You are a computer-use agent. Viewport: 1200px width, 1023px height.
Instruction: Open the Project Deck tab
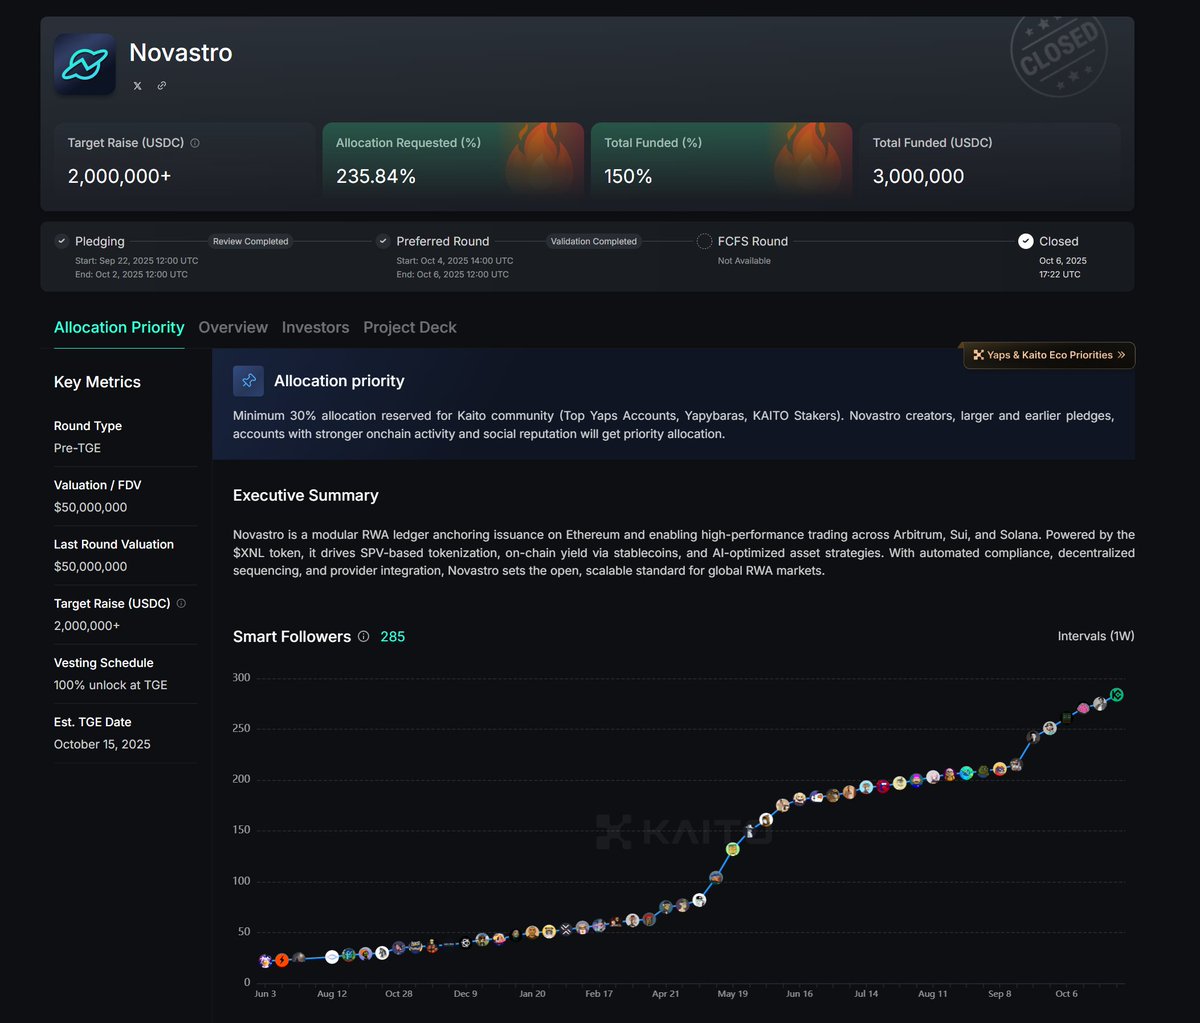click(x=410, y=327)
